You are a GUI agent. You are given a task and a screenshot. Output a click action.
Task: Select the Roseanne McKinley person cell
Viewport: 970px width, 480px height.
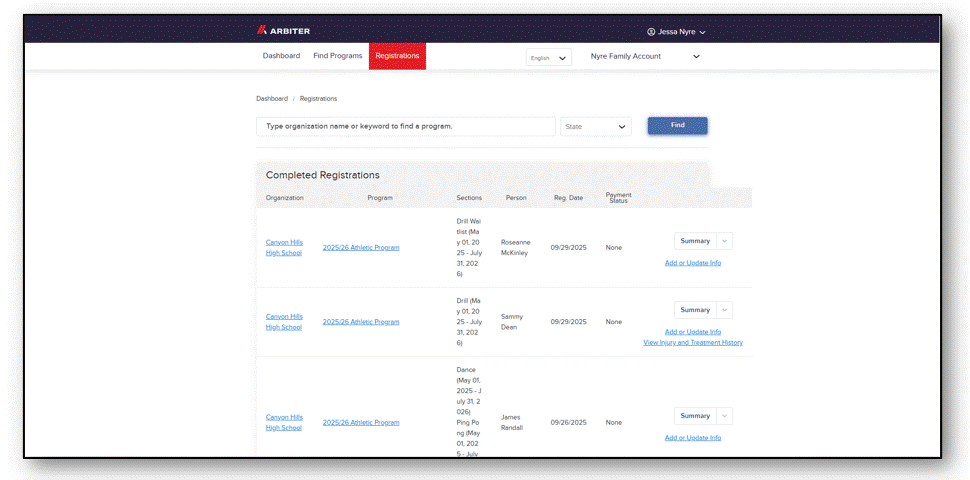(515, 247)
